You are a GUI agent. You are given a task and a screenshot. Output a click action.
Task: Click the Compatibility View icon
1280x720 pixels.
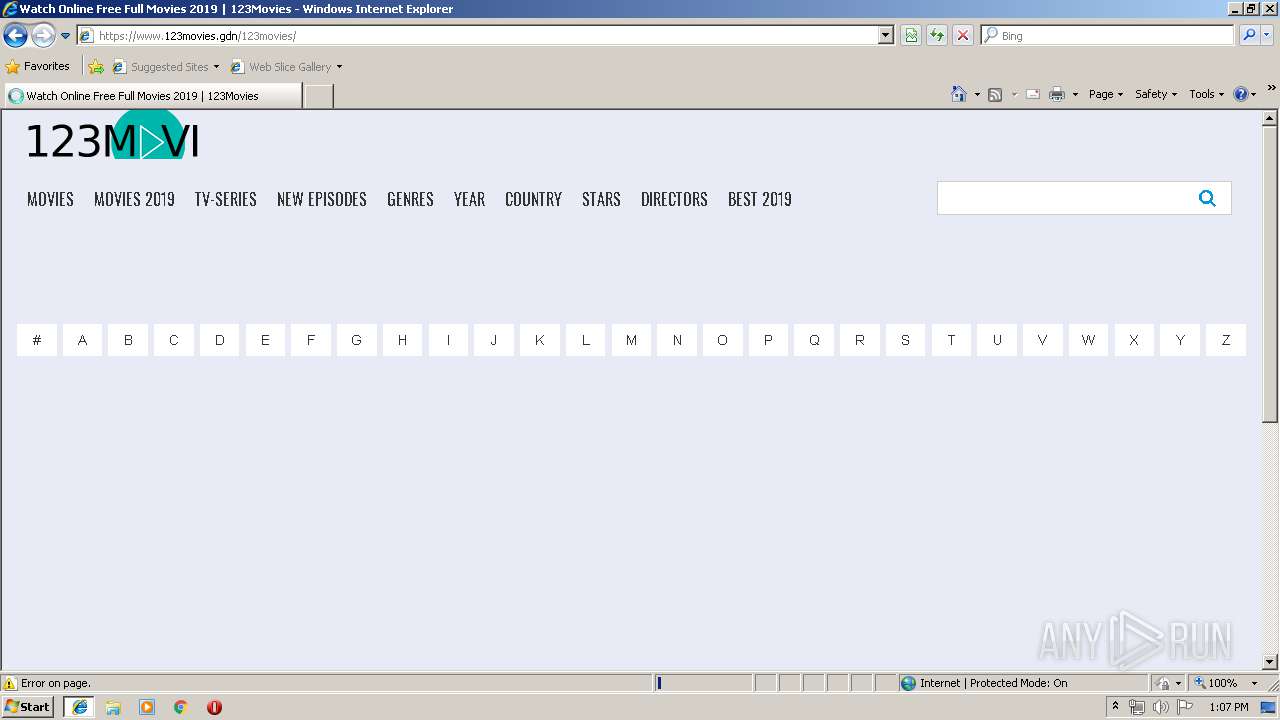click(x=911, y=35)
